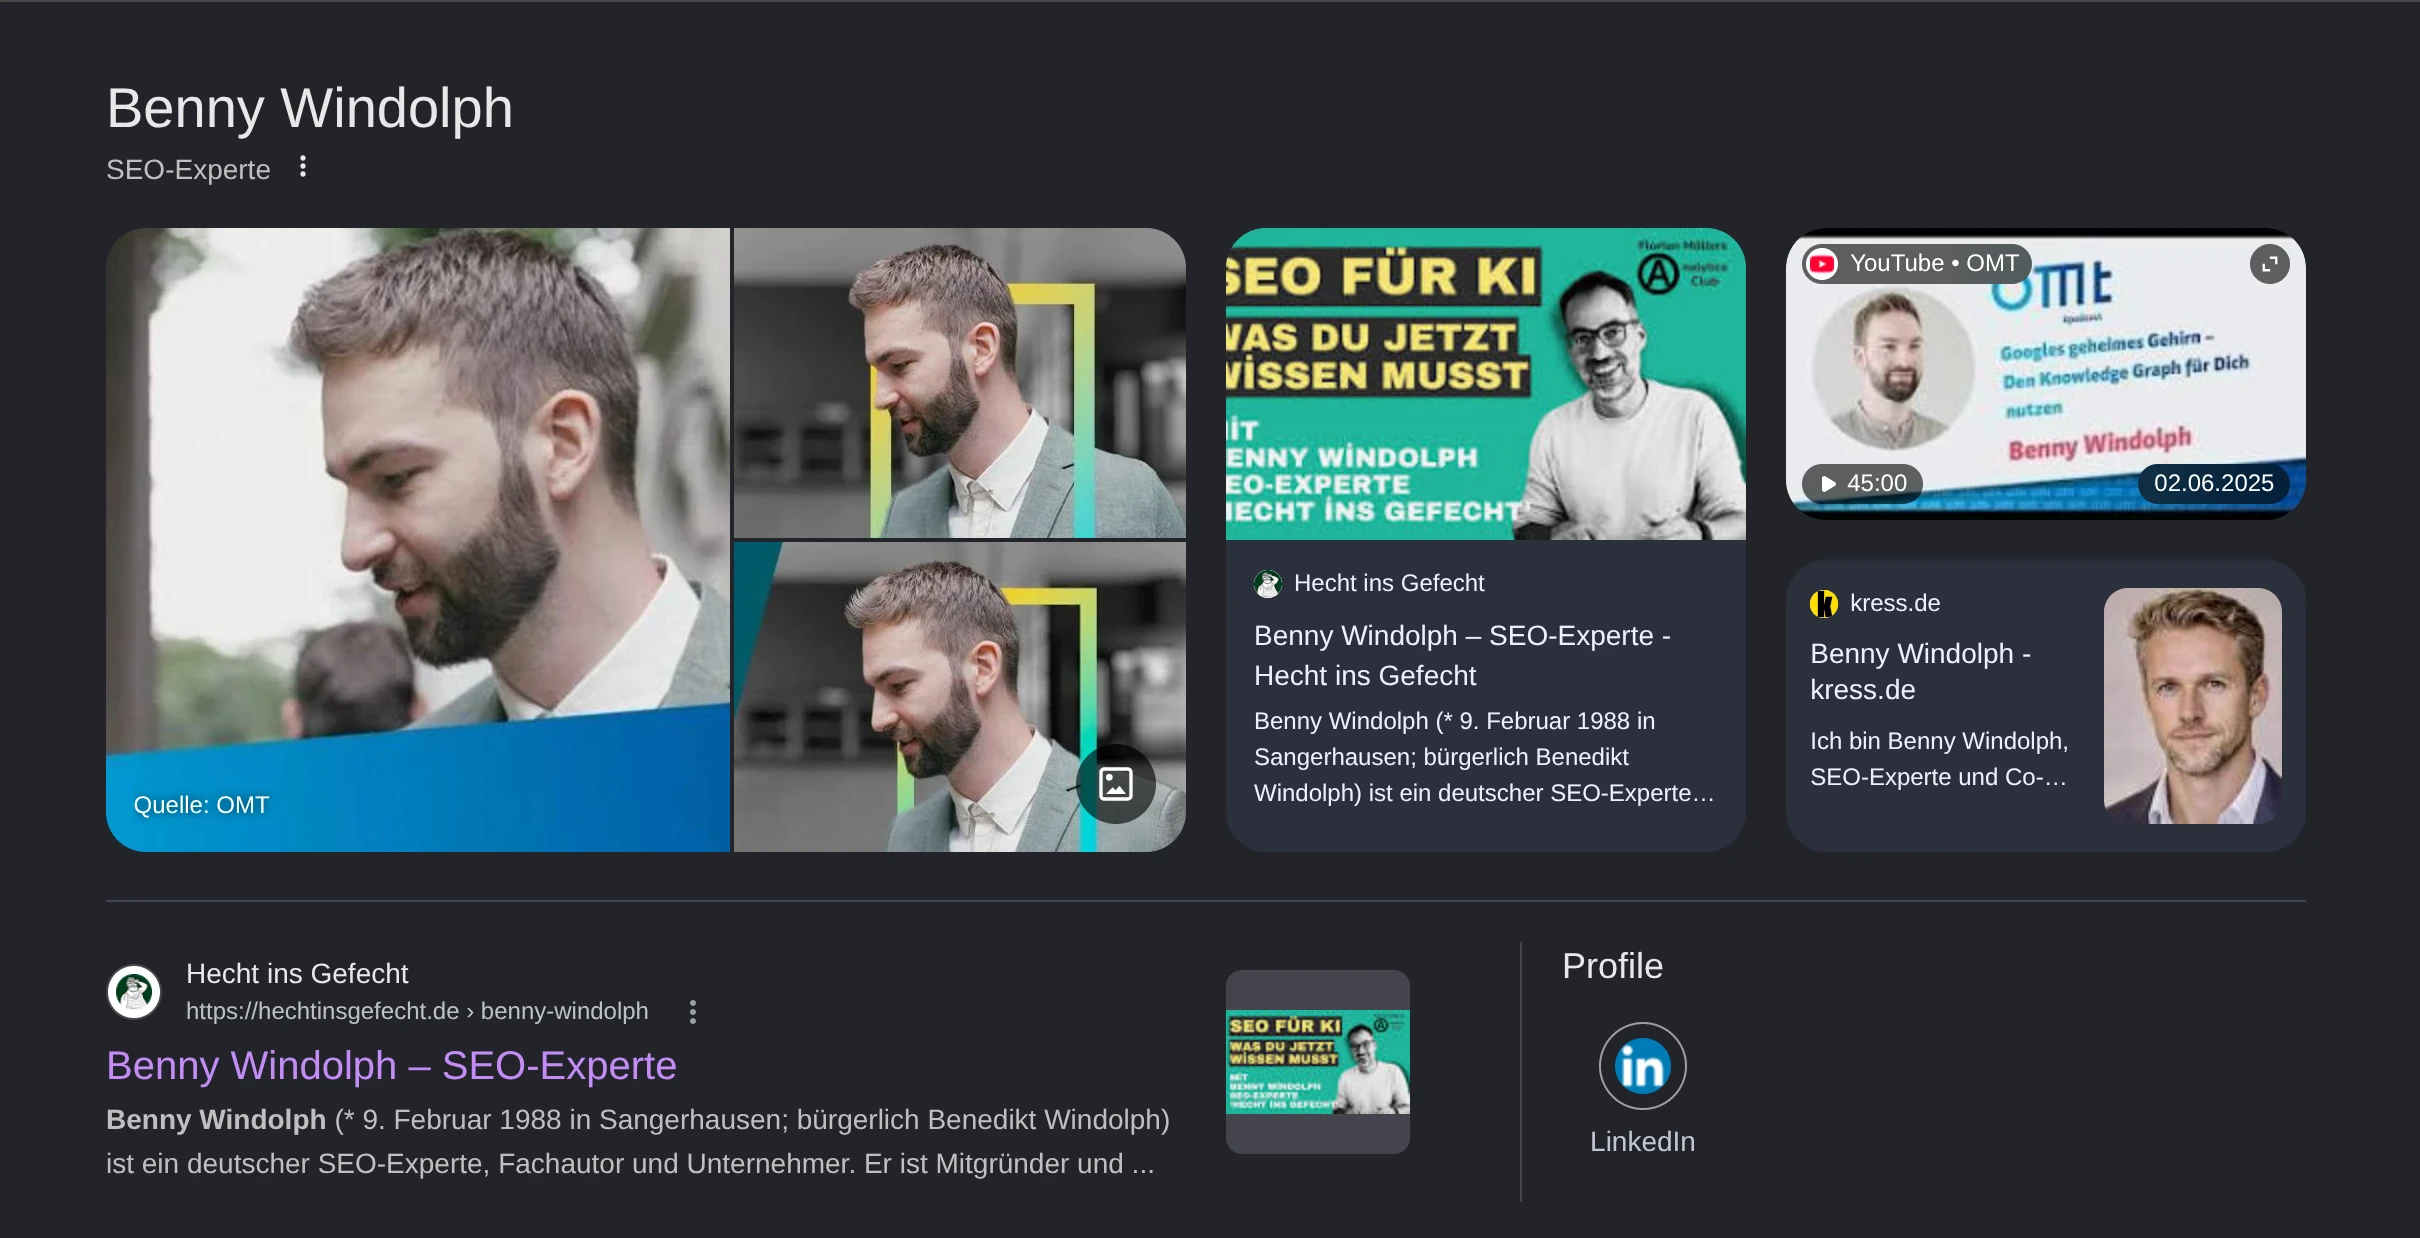Click the YouTube logo on video card
Viewport: 2420px width, 1238px height.
[1822, 264]
